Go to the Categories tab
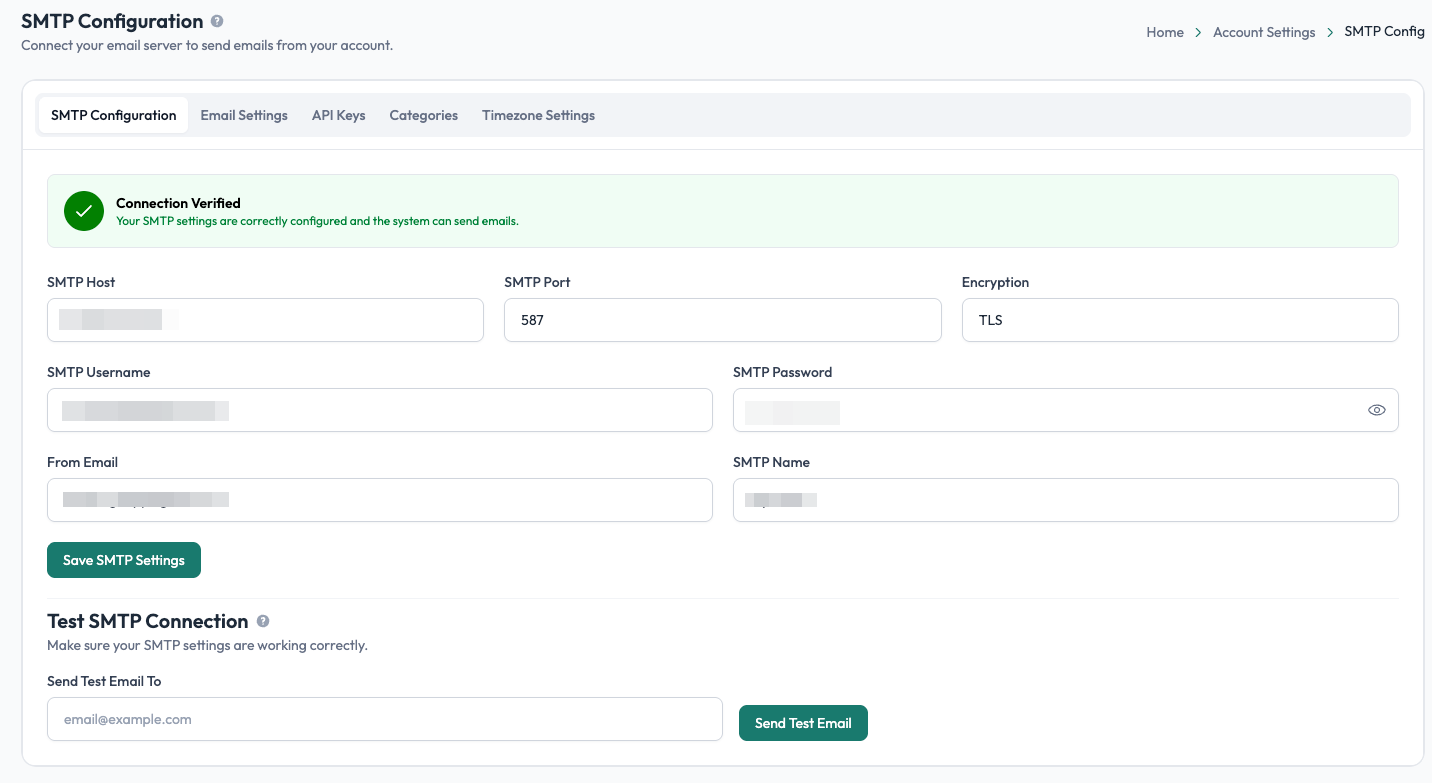 (x=424, y=115)
